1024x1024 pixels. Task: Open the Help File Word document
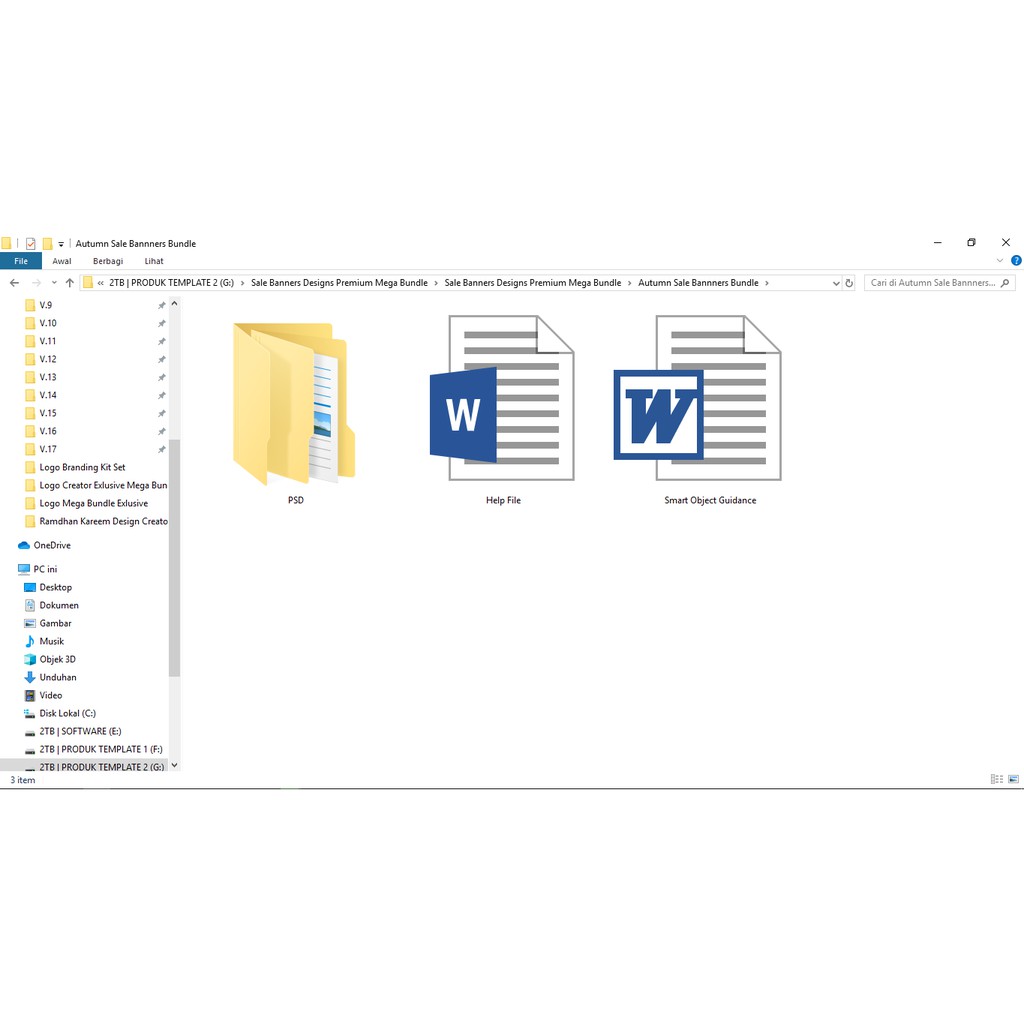(x=502, y=400)
